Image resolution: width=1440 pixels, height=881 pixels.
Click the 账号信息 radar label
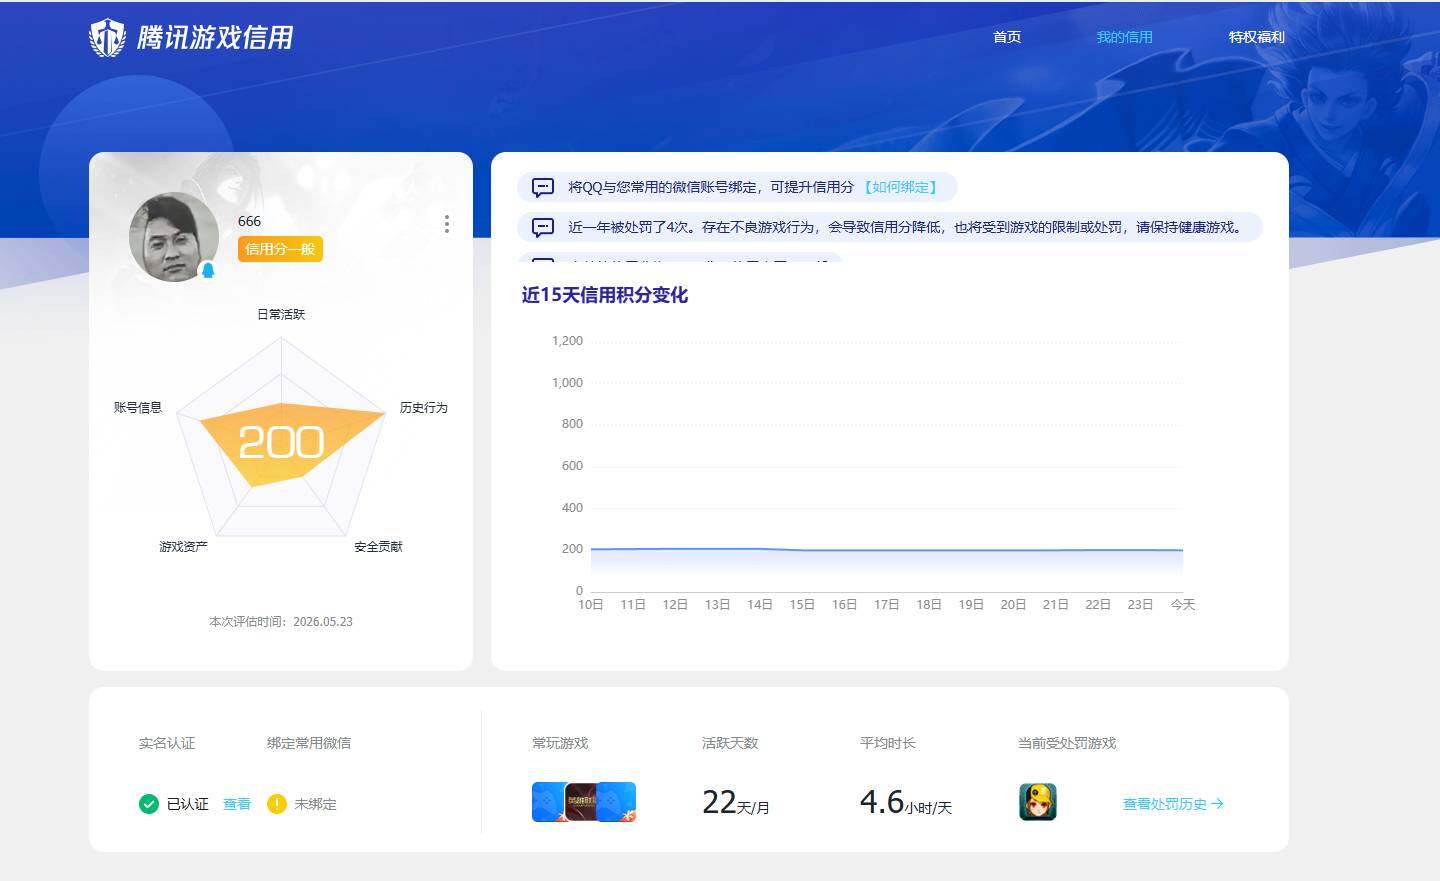coord(138,407)
